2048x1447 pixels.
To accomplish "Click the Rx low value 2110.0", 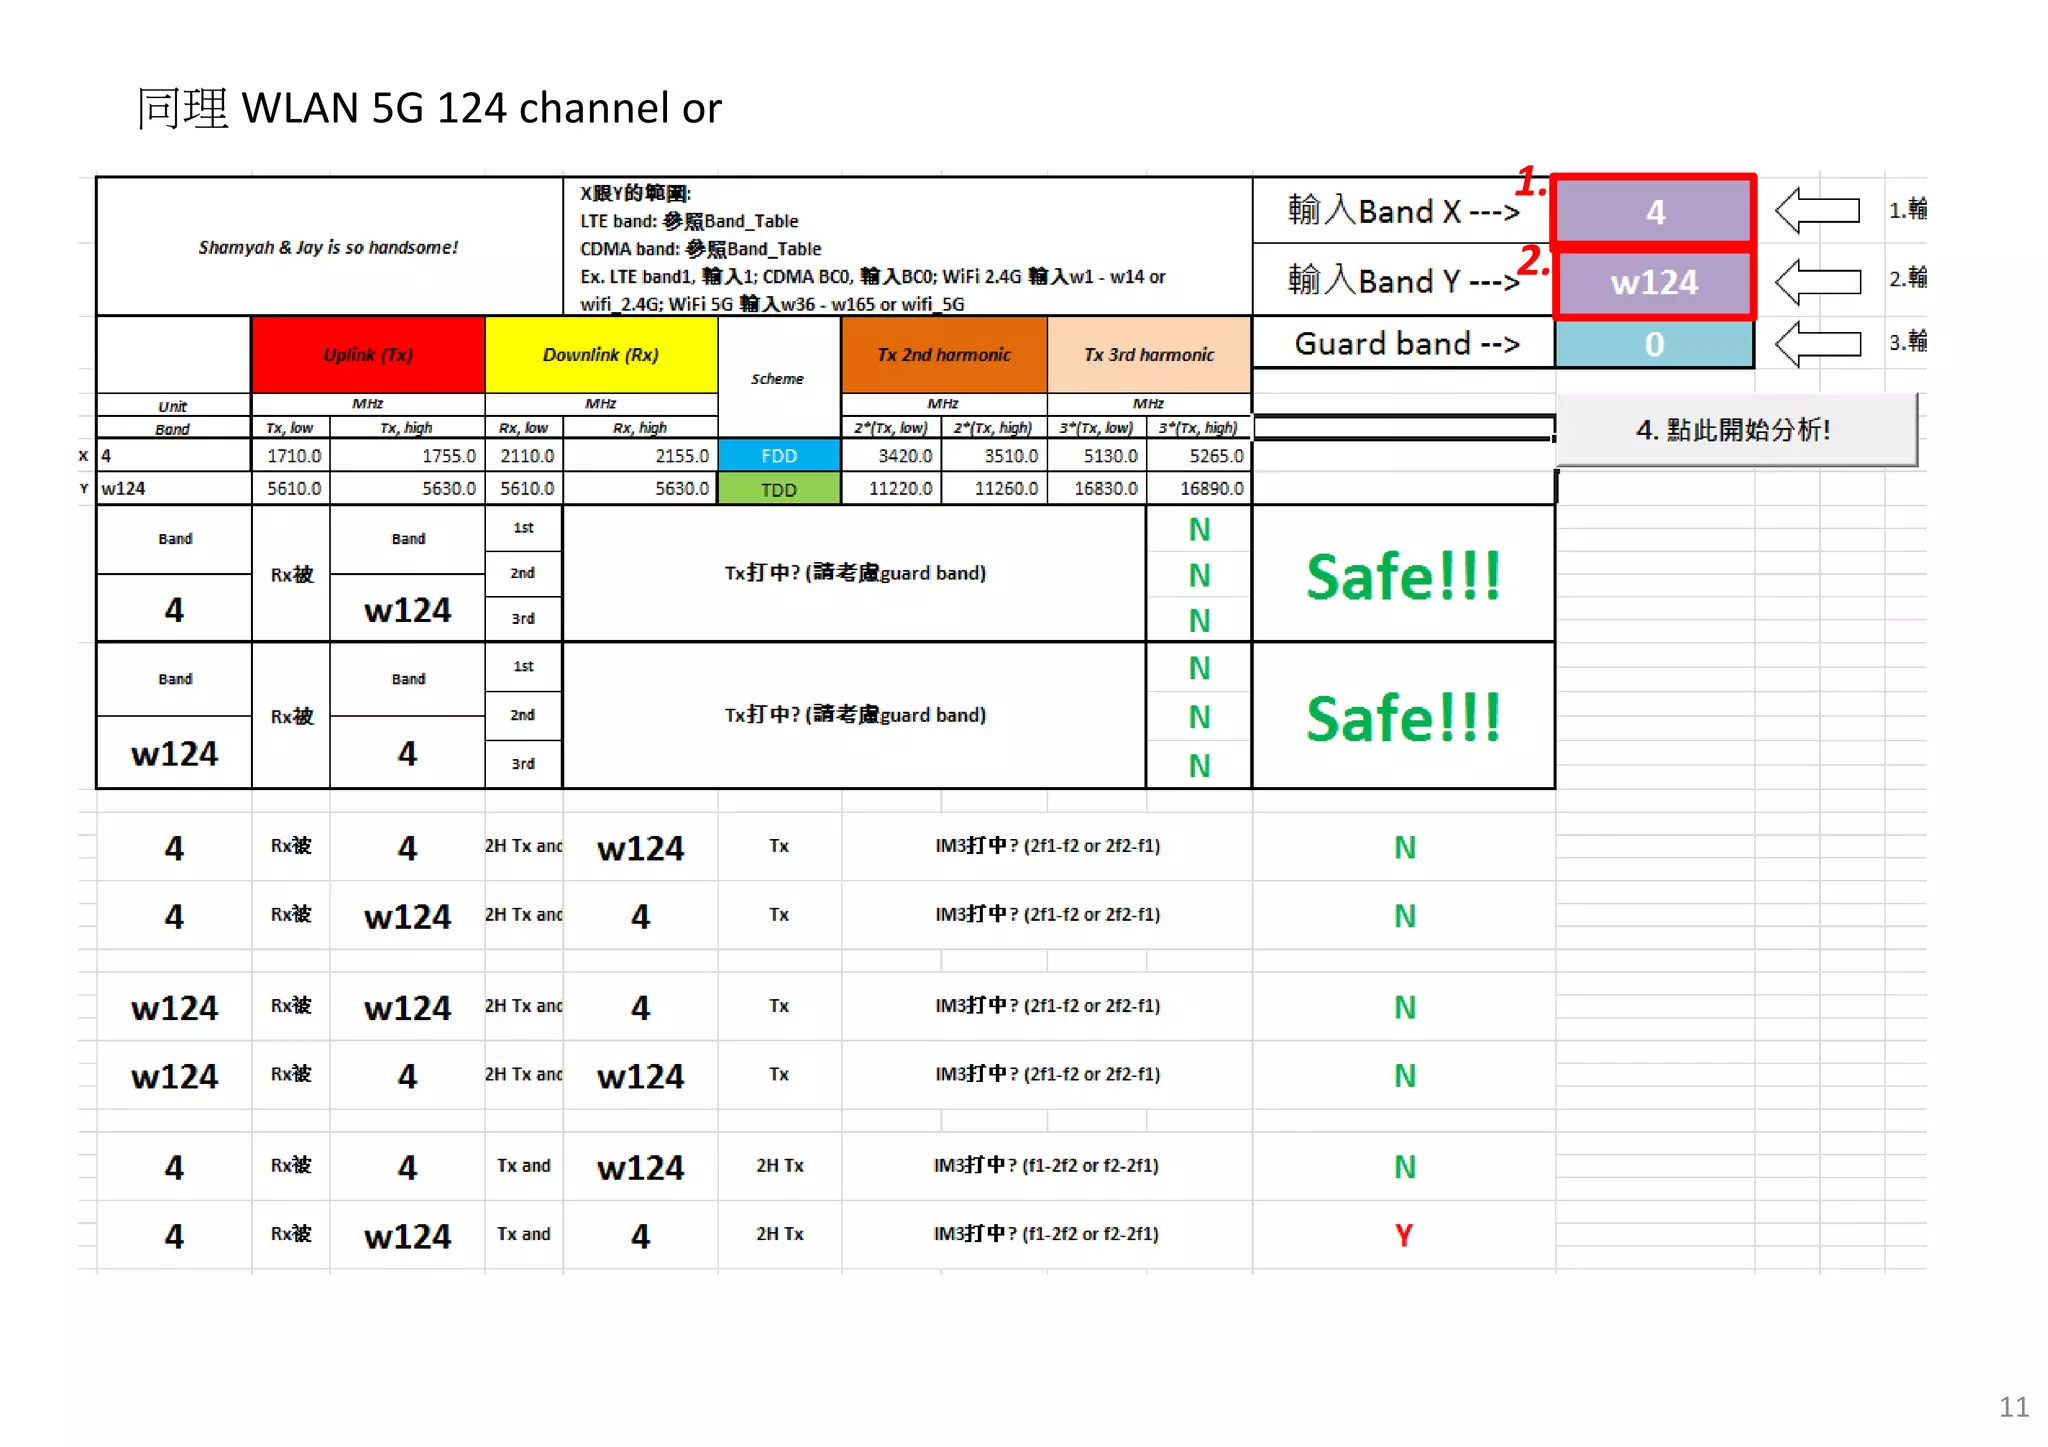I will coord(524,456).
